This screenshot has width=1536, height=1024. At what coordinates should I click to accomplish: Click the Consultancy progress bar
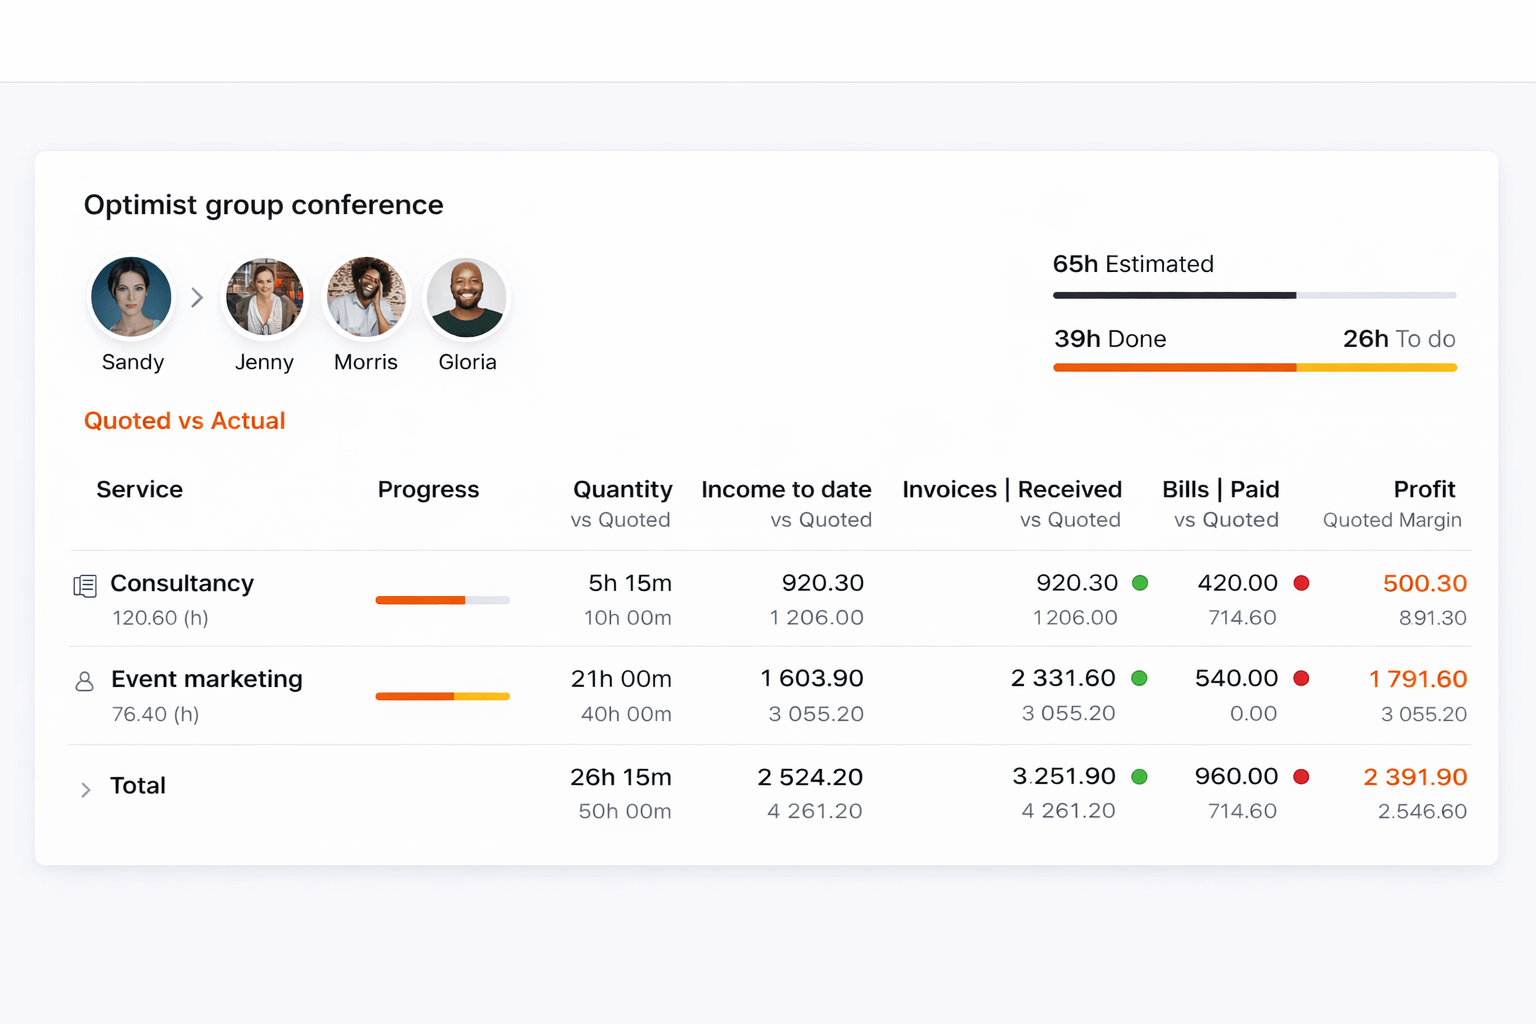tap(442, 600)
